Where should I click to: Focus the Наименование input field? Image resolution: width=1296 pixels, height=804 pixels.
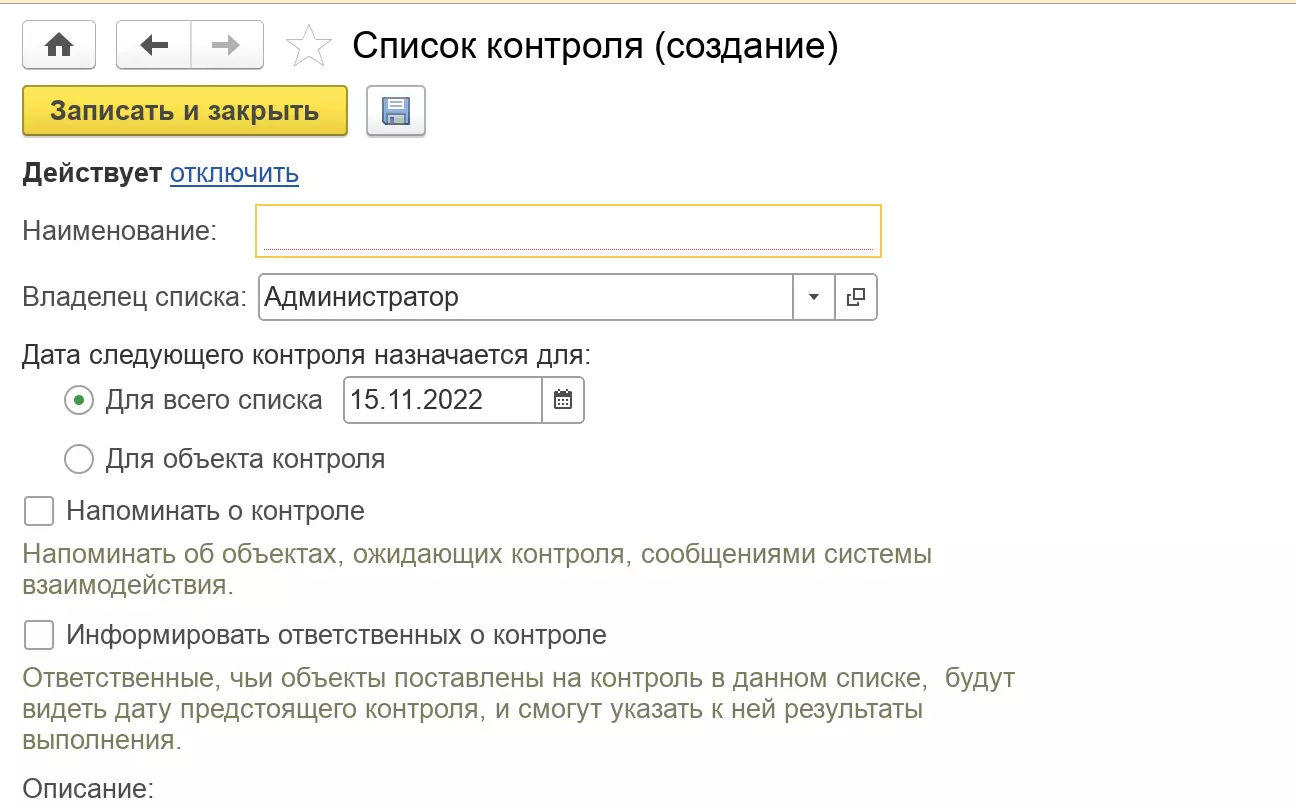[568, 231]
